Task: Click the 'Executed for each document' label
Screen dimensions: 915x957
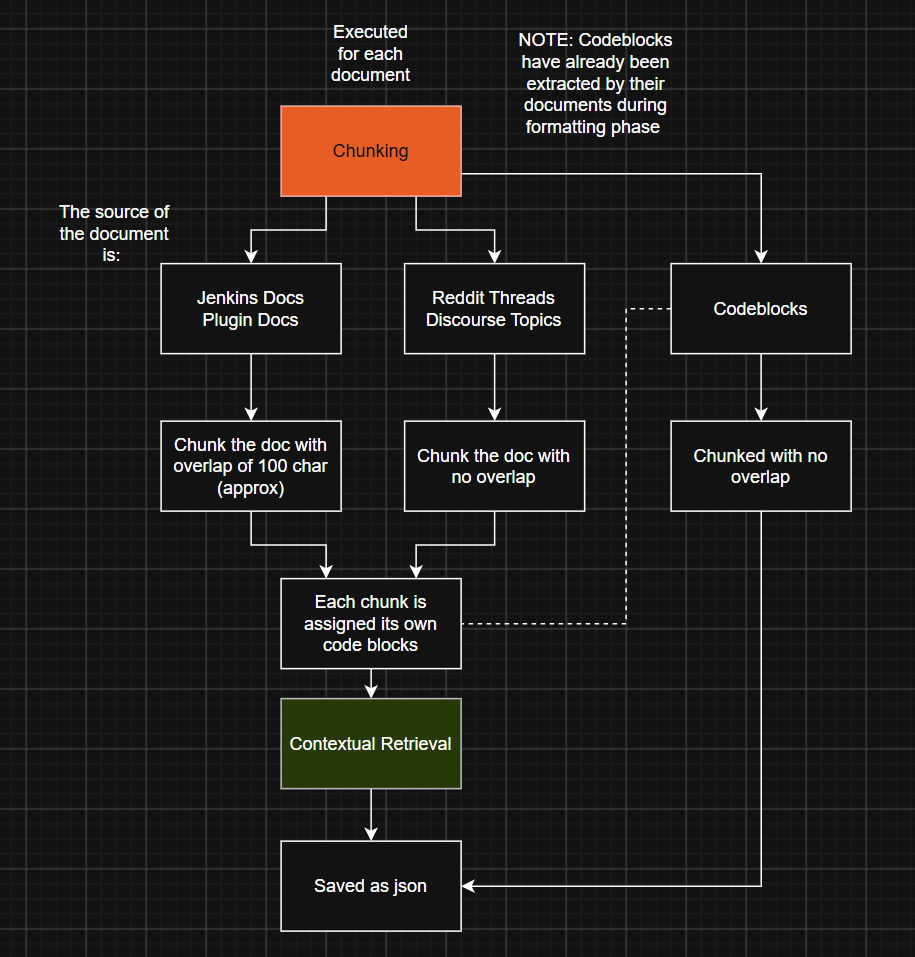Action: click(x=371, y=53)
